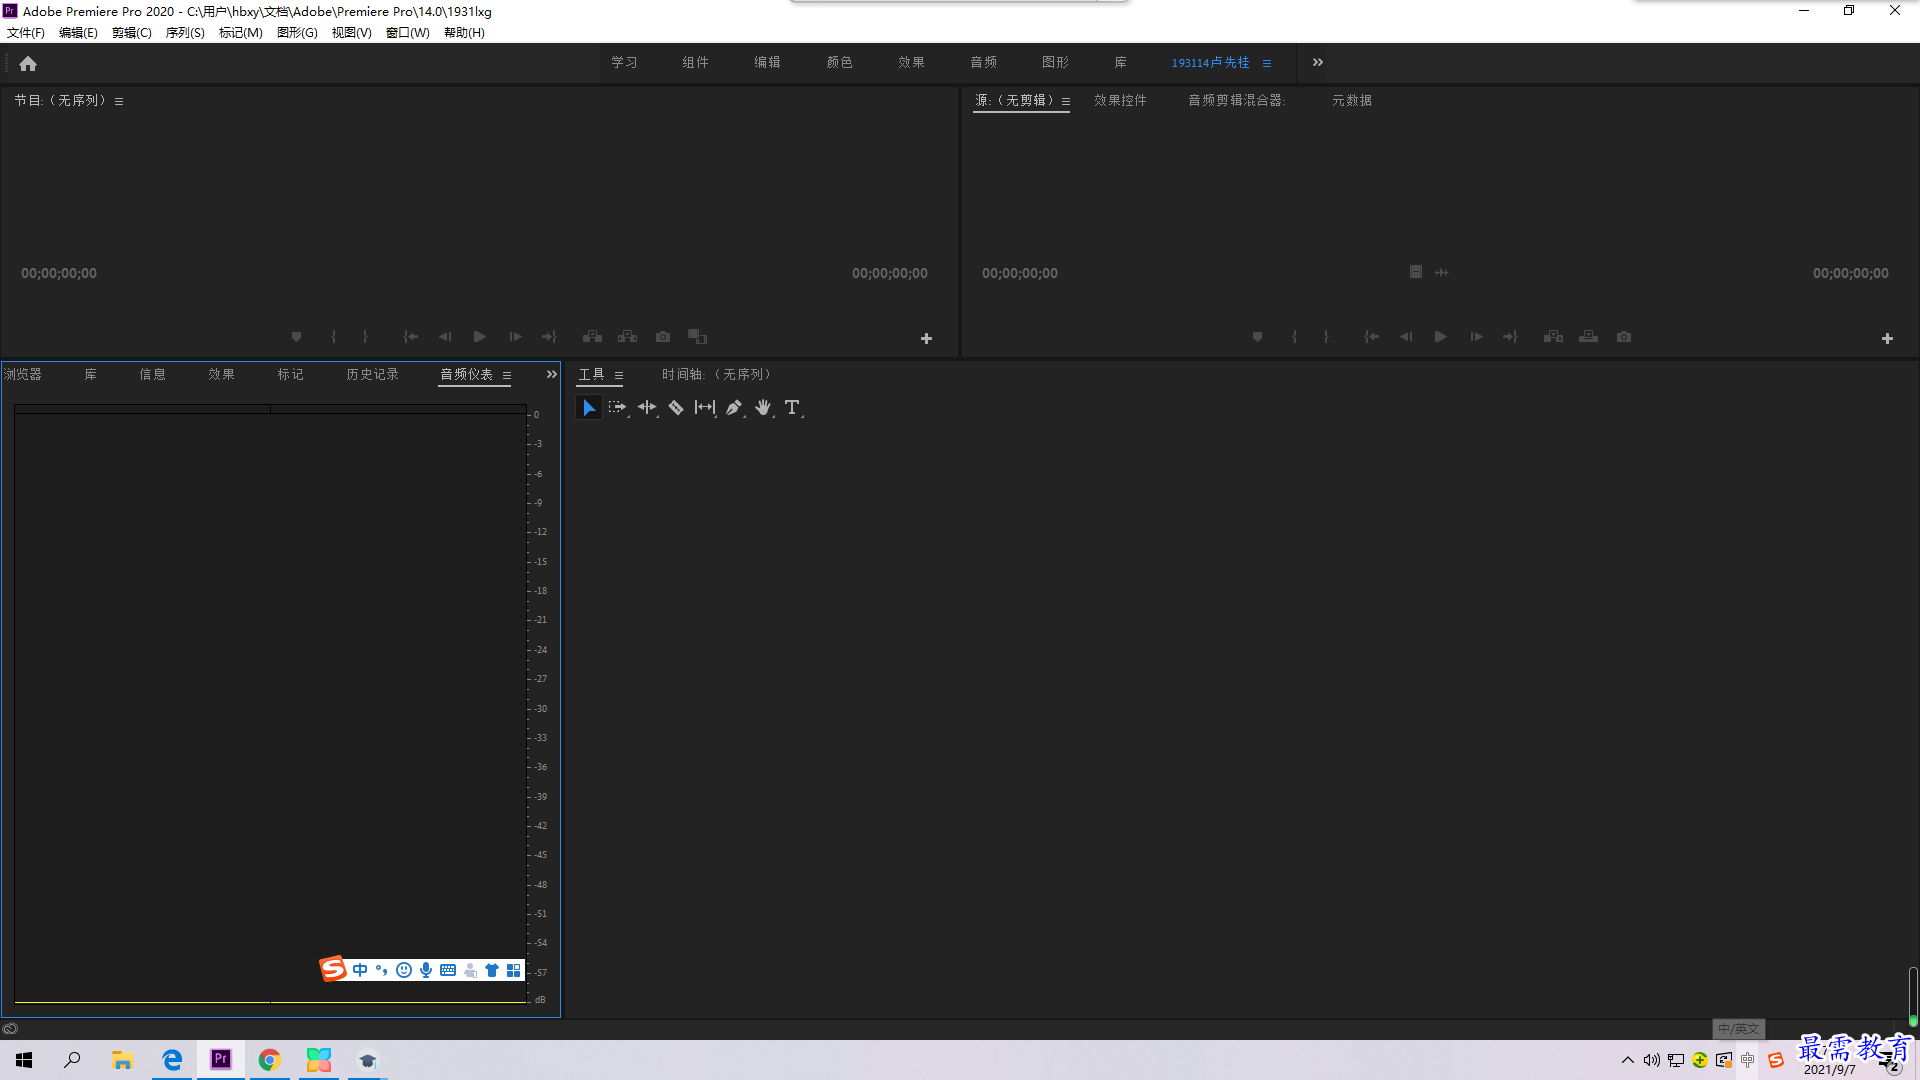The width and height of the screenshot is (1920, 1080).
Task: Click Drag Video Only filmstrip icon
Action: (x=1416, y=272)
